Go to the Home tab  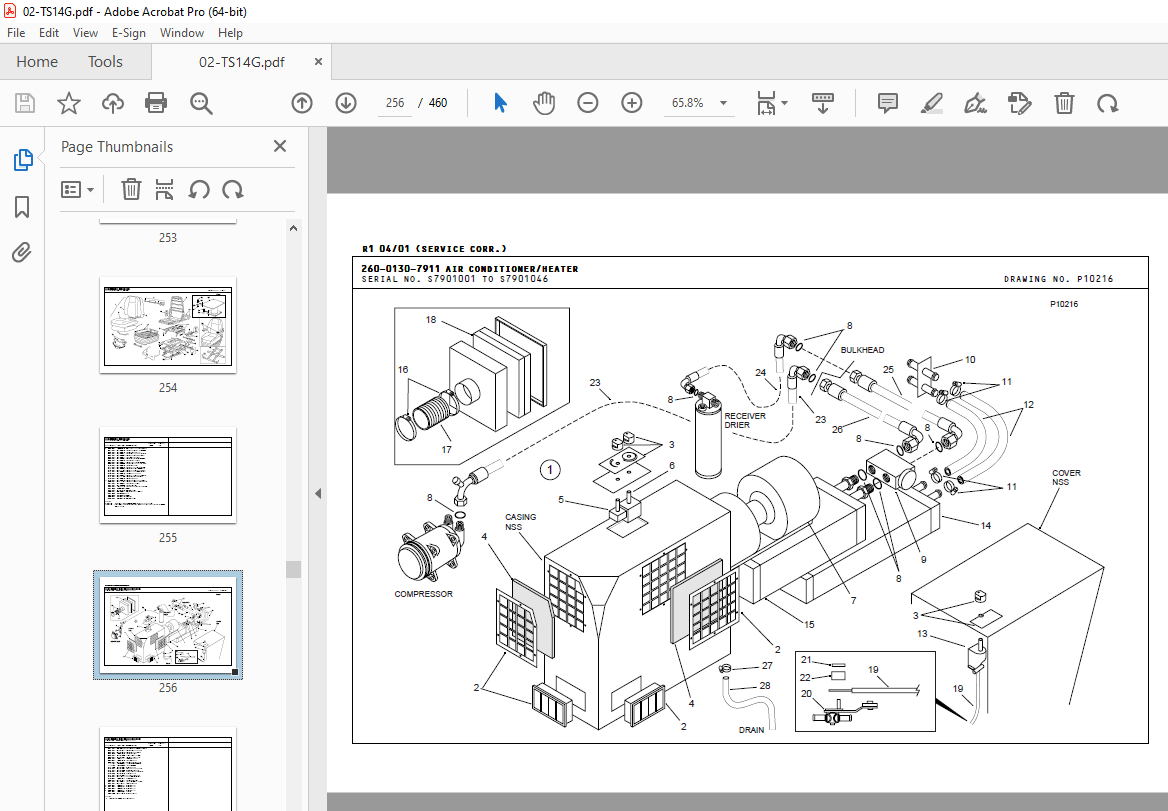click(37, 62)
